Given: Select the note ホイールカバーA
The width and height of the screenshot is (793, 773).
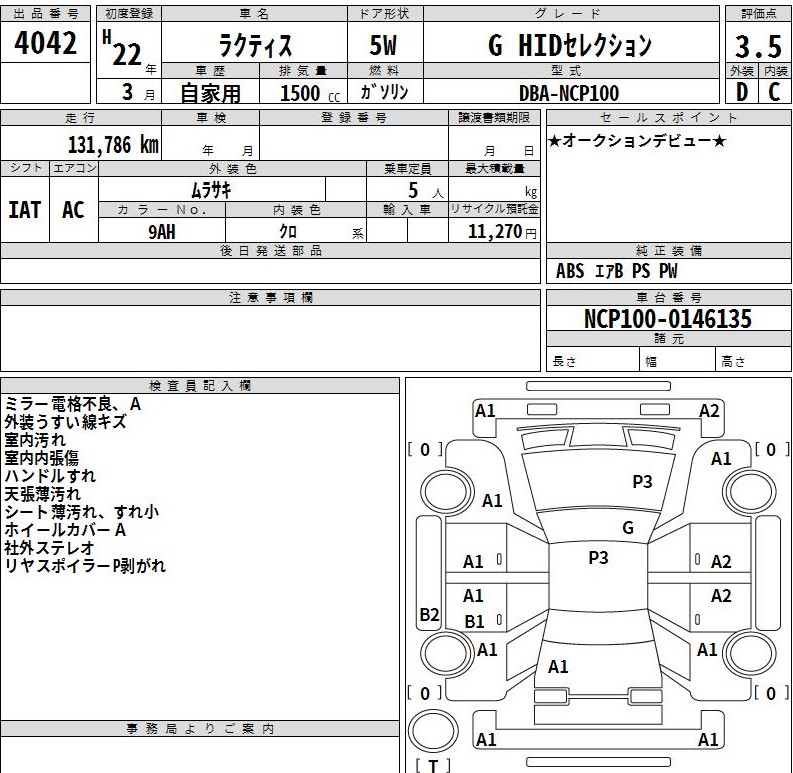Looking at the screenshot, I should click(x=65, y=530).
